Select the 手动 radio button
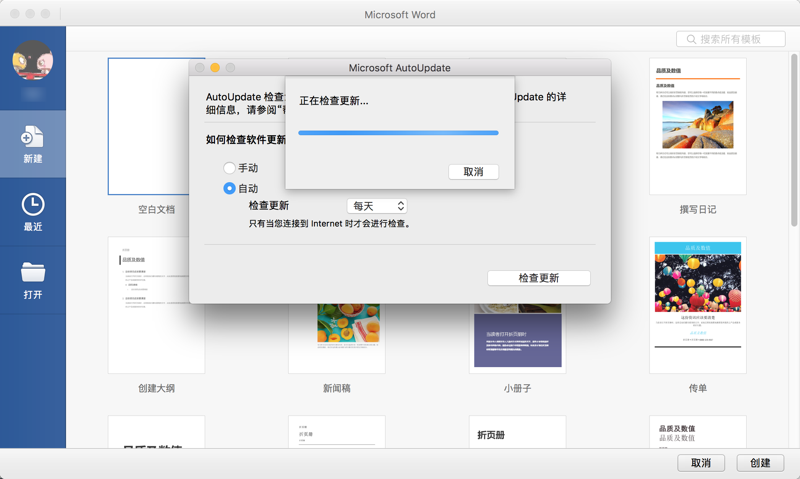 229,168
